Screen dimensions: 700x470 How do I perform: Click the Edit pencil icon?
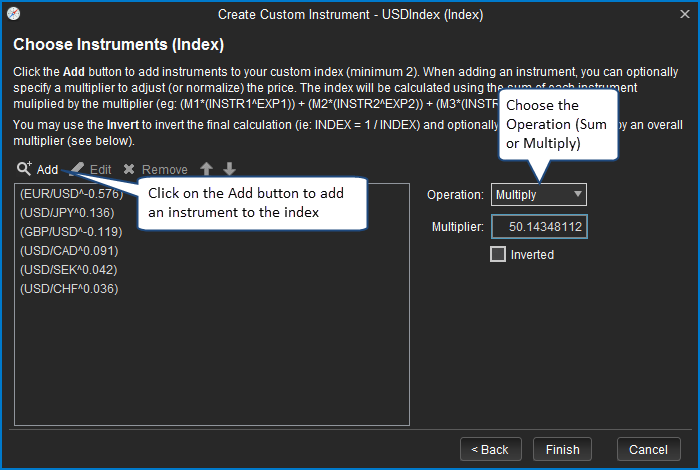(x=80, y=169)
